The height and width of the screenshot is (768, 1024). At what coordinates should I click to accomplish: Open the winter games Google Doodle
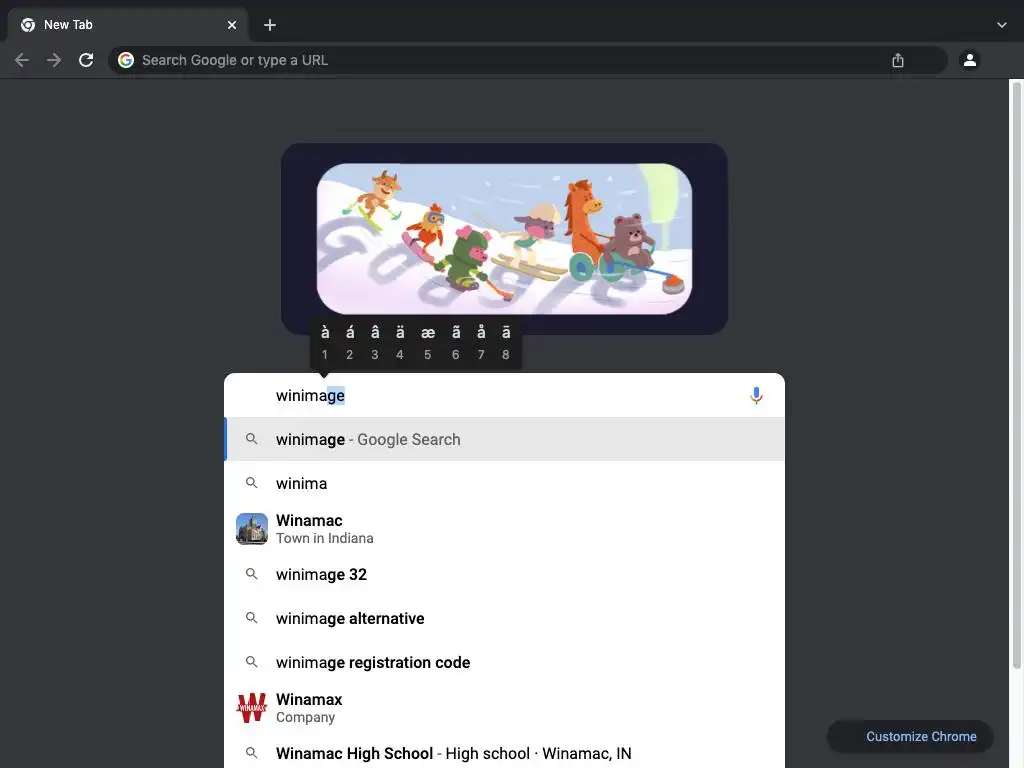click(504, 238)
